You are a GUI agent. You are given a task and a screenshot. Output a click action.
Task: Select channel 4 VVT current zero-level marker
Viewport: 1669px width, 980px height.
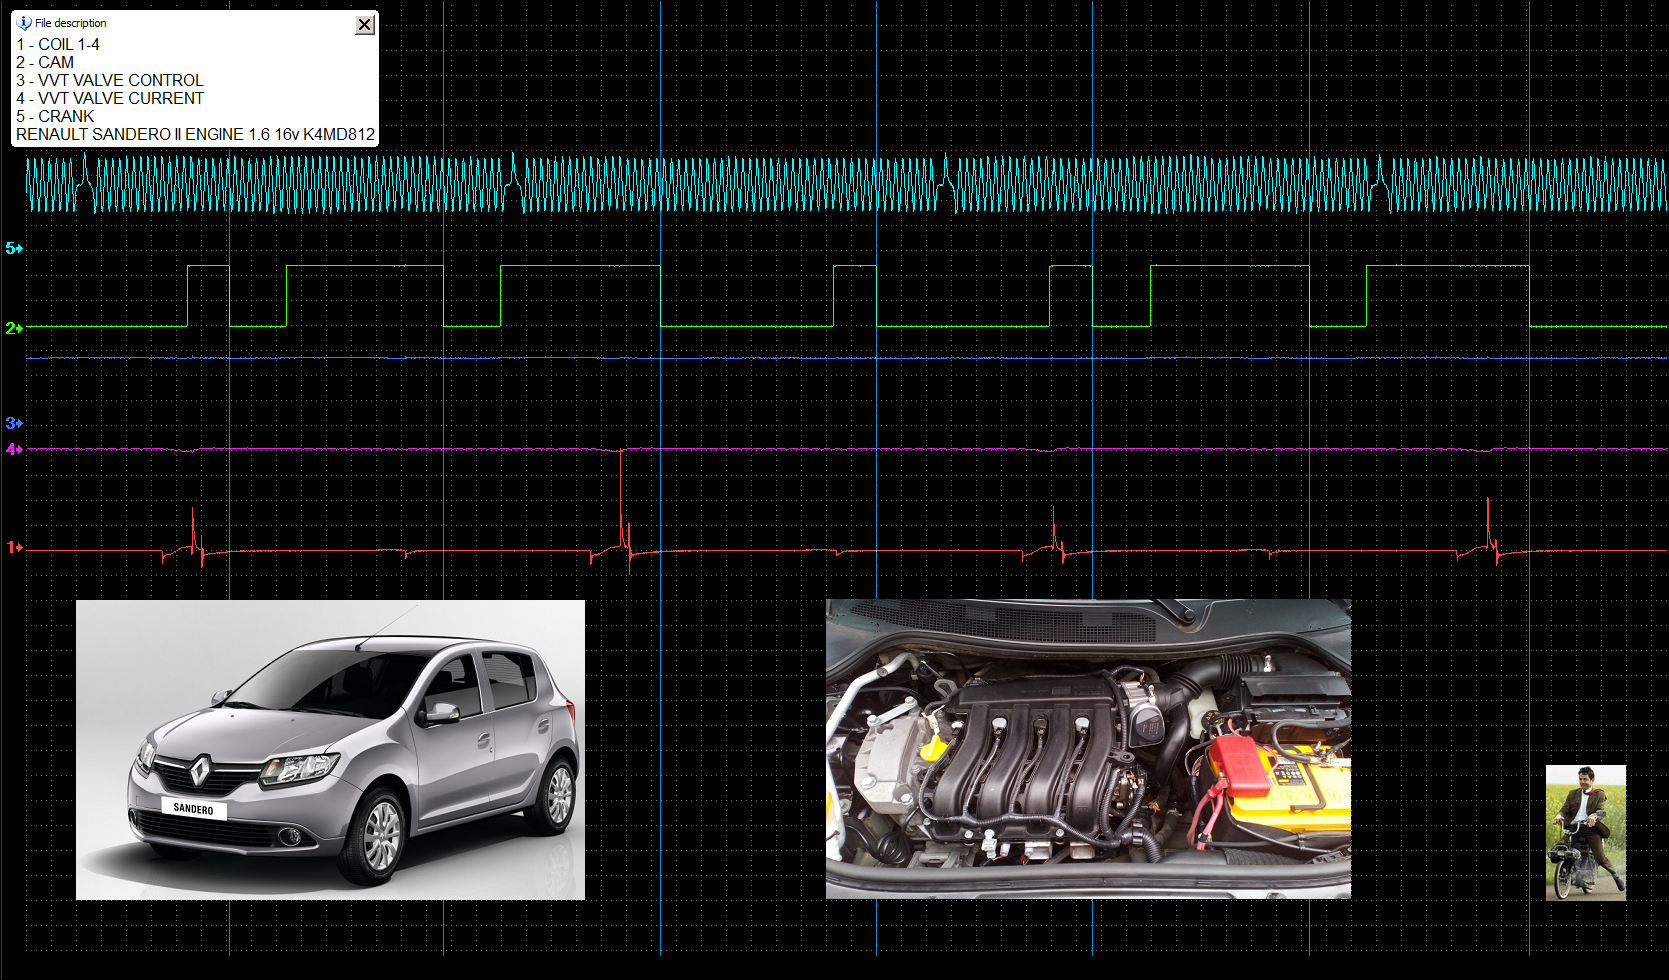coord(14,449)
